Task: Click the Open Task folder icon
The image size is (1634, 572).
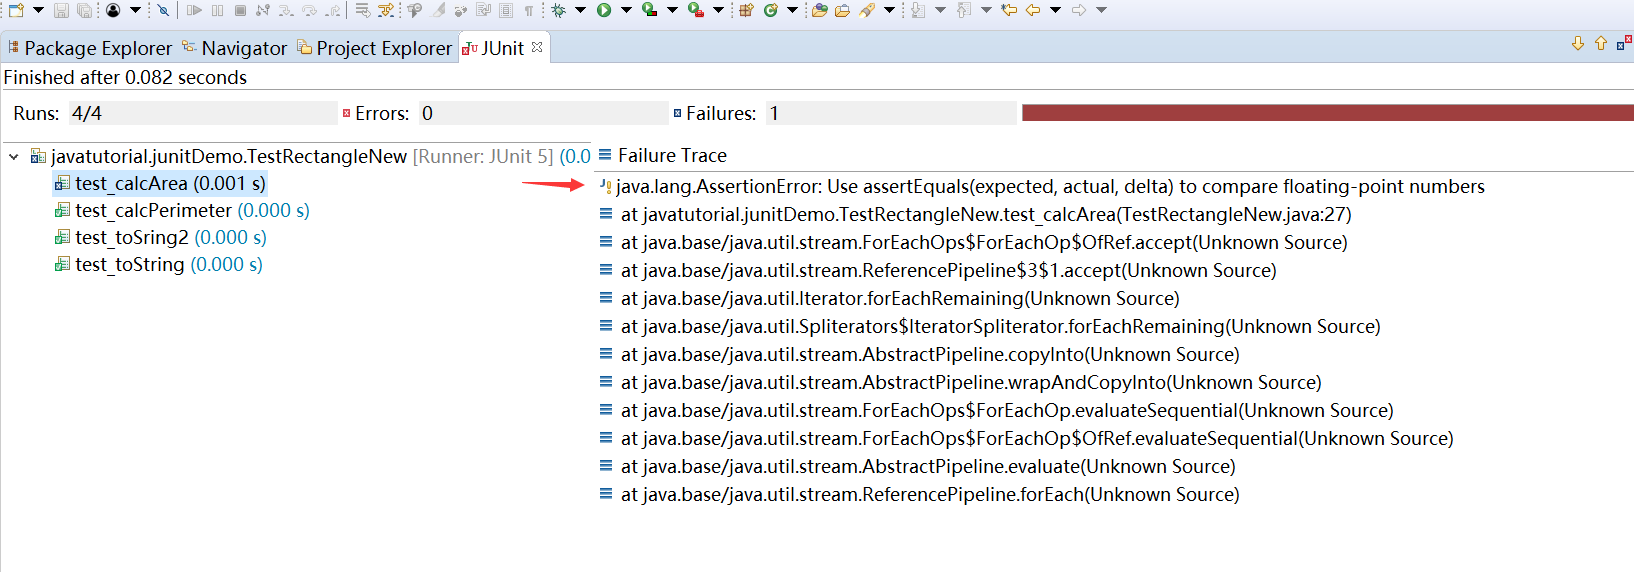Action: (842, 10)
